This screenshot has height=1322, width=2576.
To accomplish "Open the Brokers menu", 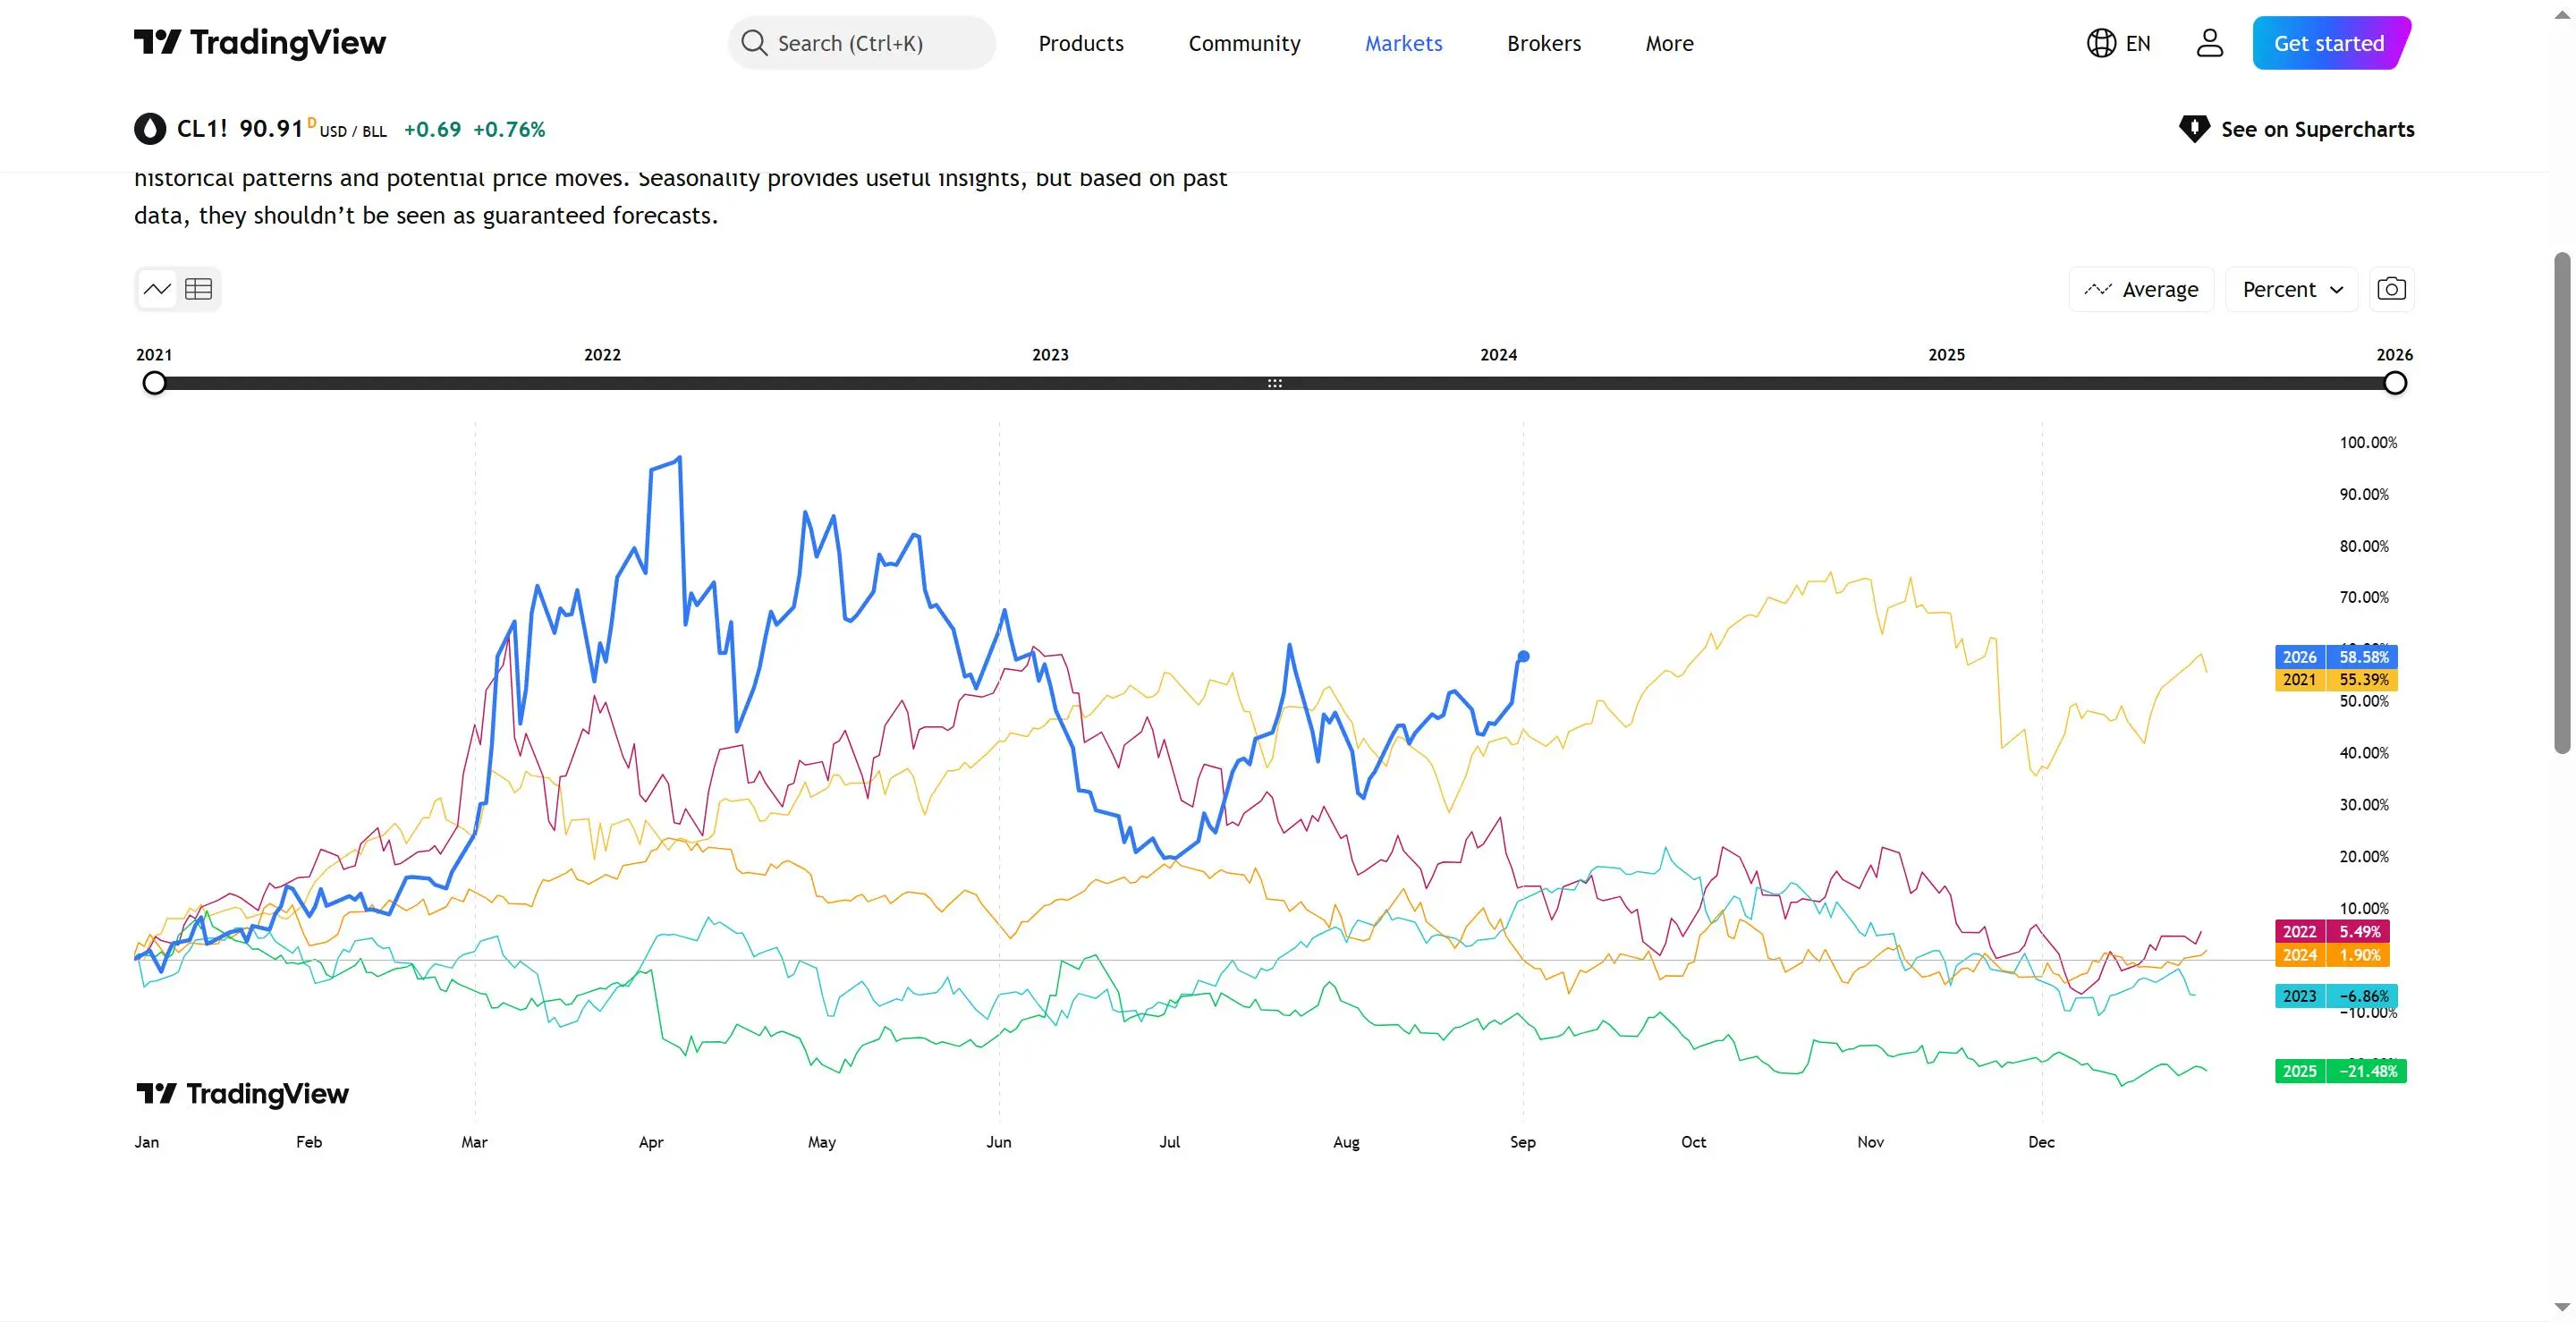I will pyautogui.click(x=1544, y=43).
